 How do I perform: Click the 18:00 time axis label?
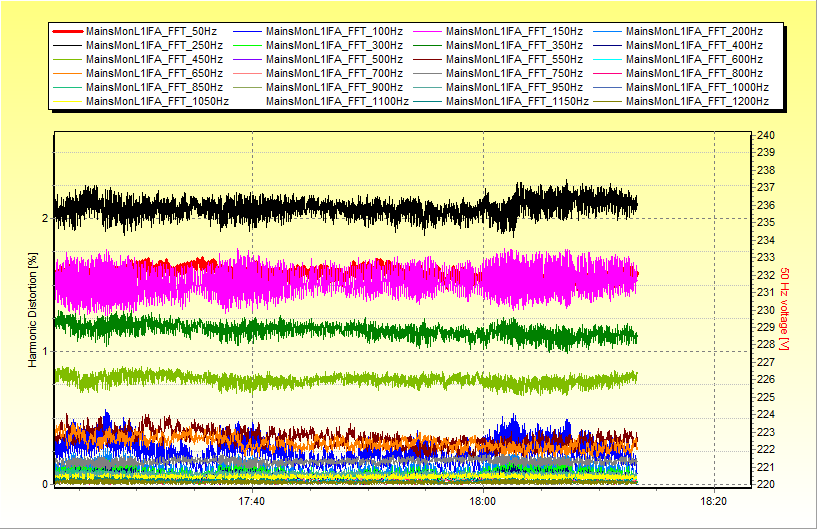pyautogui.click(x=483, y=501)
